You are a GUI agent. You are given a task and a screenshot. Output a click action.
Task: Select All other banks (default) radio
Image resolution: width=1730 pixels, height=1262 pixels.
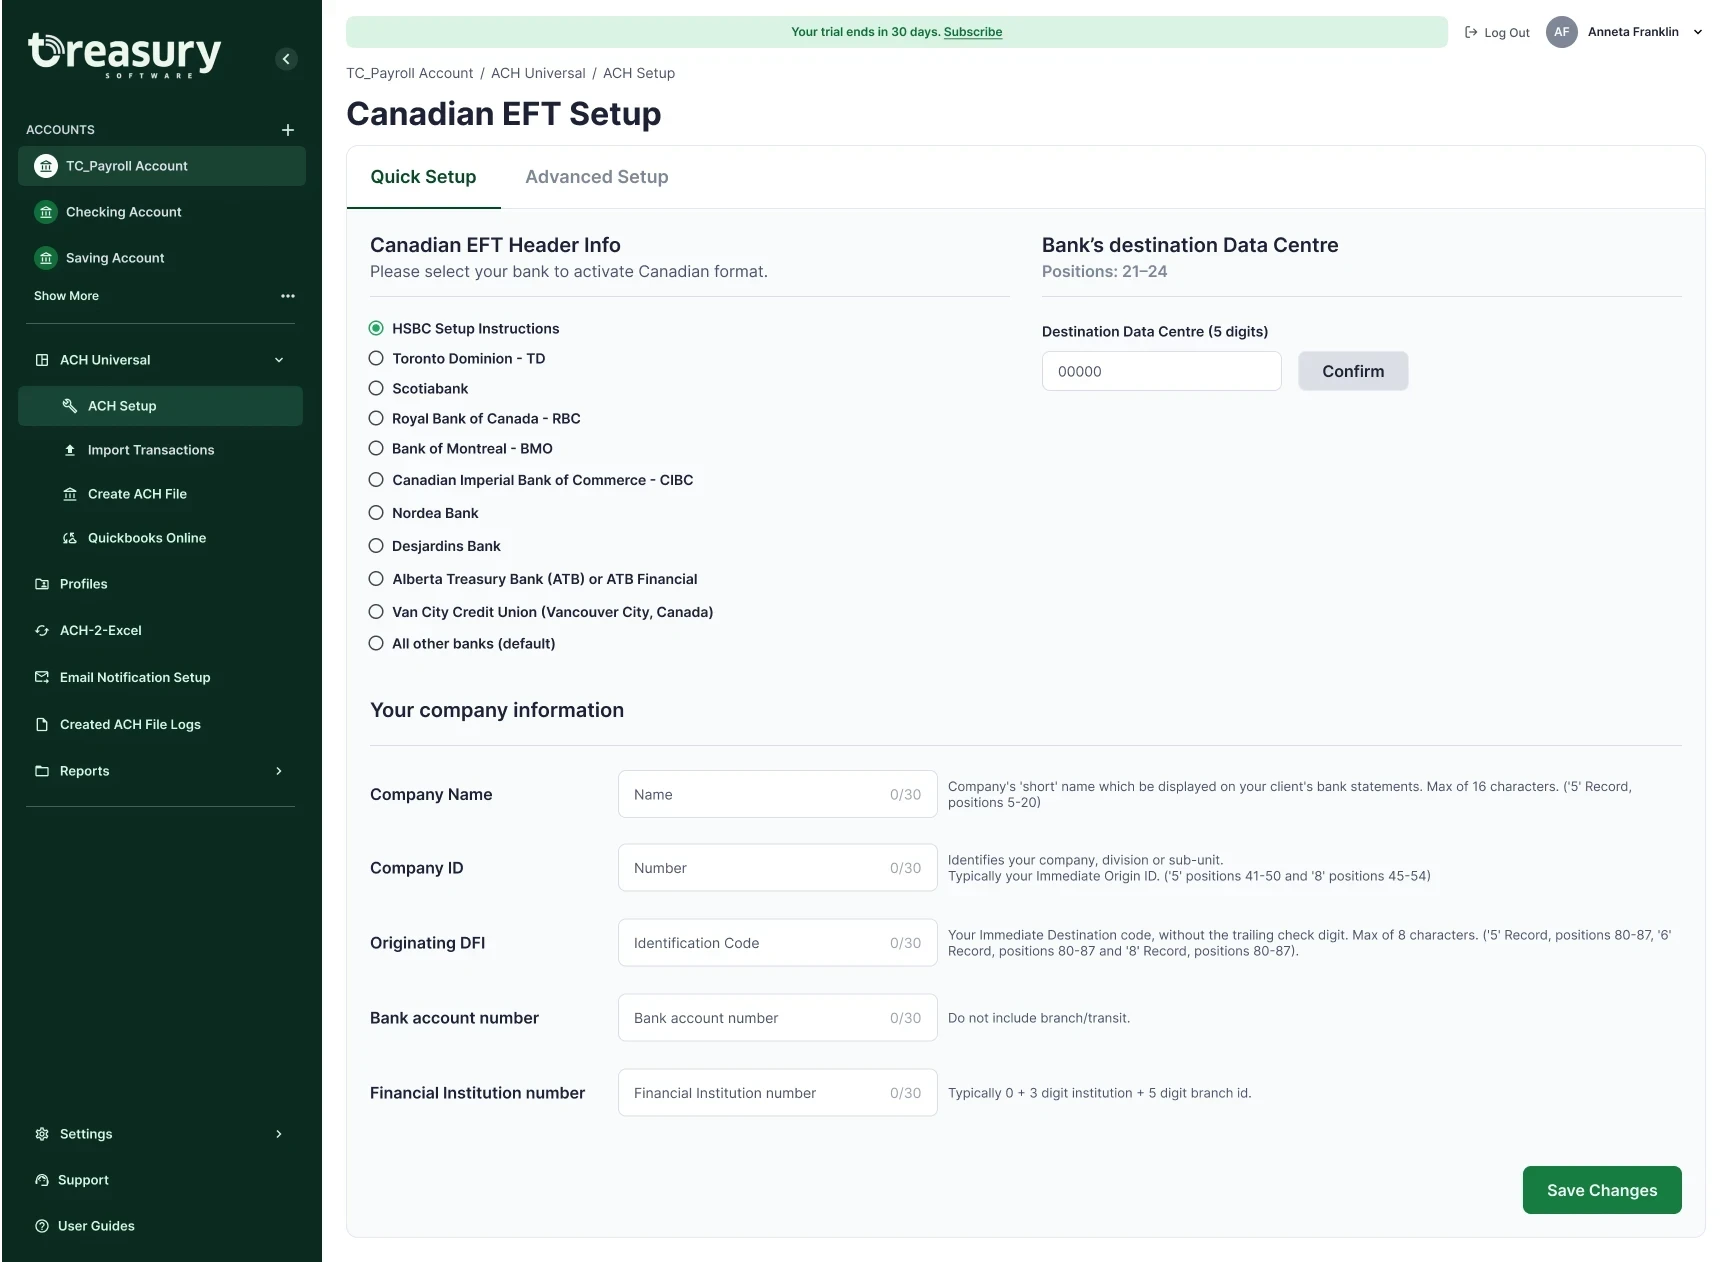click(x=376, y=643)
